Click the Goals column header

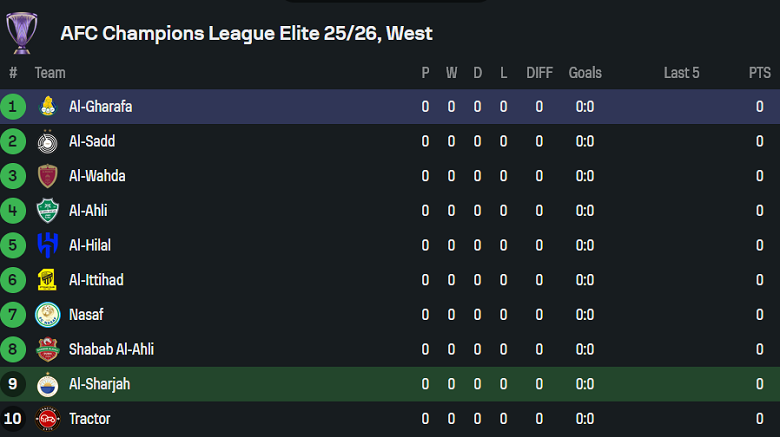coord(585,73)
